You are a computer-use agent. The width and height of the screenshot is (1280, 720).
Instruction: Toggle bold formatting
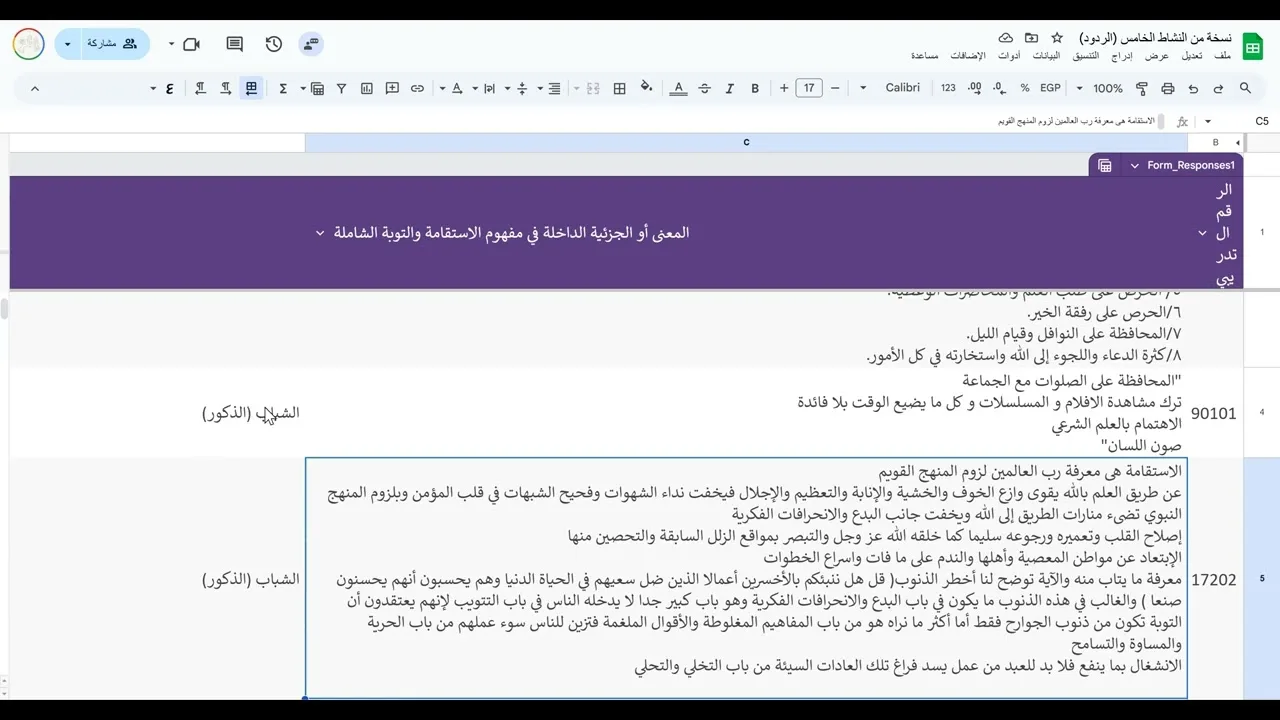[755, 88]
